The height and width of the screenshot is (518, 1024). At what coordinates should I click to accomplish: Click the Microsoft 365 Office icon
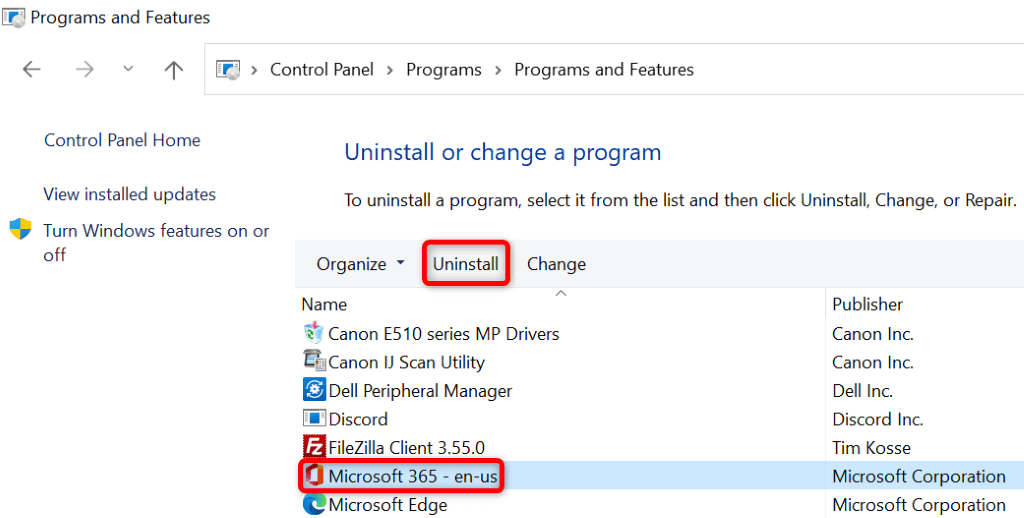[313, 476]
